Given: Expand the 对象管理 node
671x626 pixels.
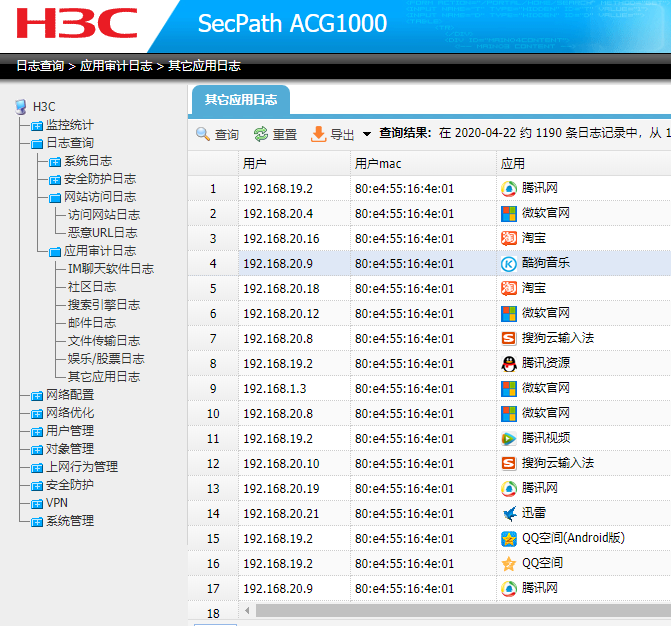Looking at the screenshot, I should (37, 450).
